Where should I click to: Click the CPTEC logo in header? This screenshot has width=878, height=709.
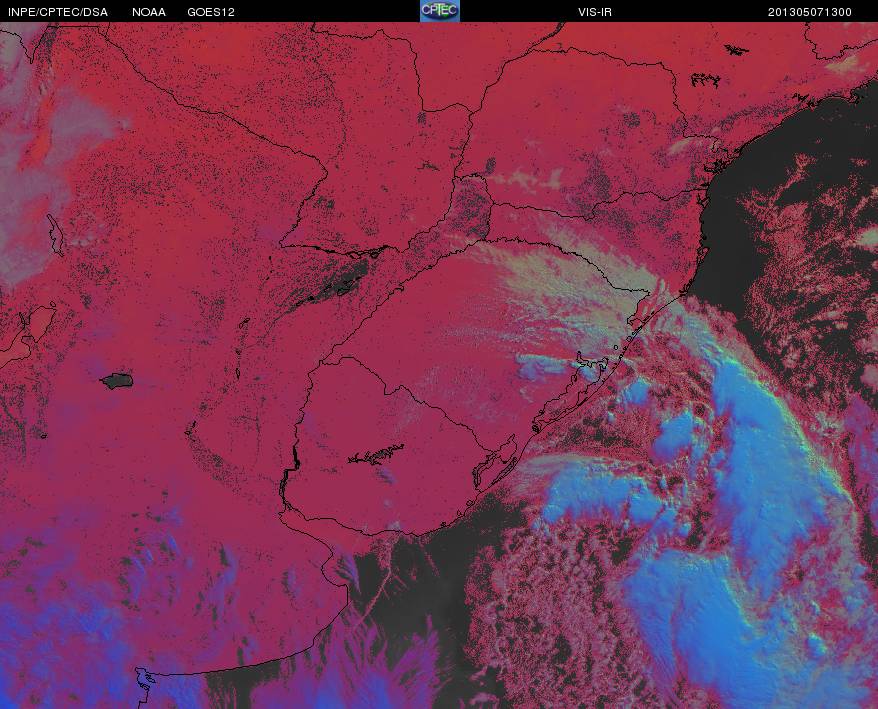coord(440,11)
